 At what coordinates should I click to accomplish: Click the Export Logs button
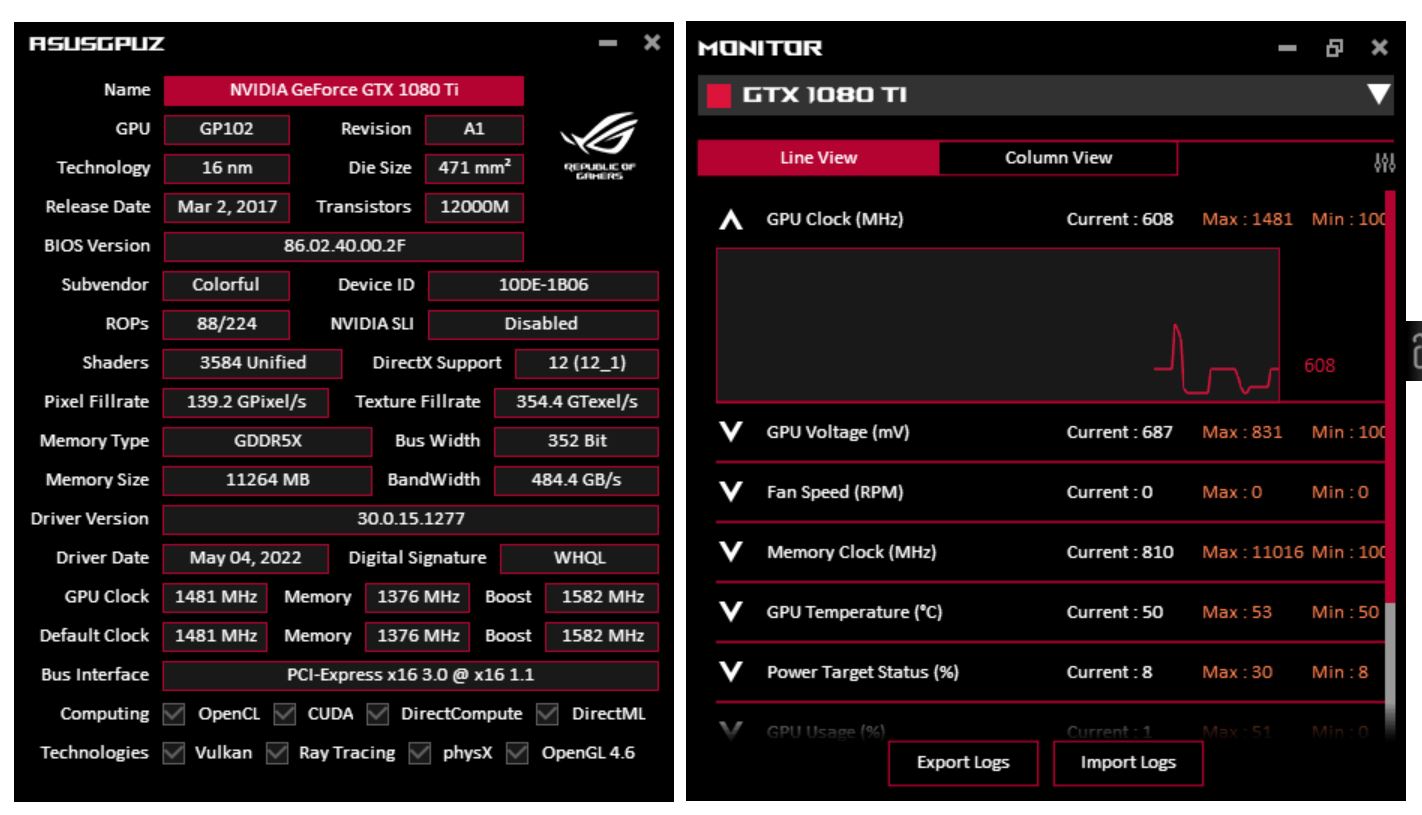(x=964, y=764)
